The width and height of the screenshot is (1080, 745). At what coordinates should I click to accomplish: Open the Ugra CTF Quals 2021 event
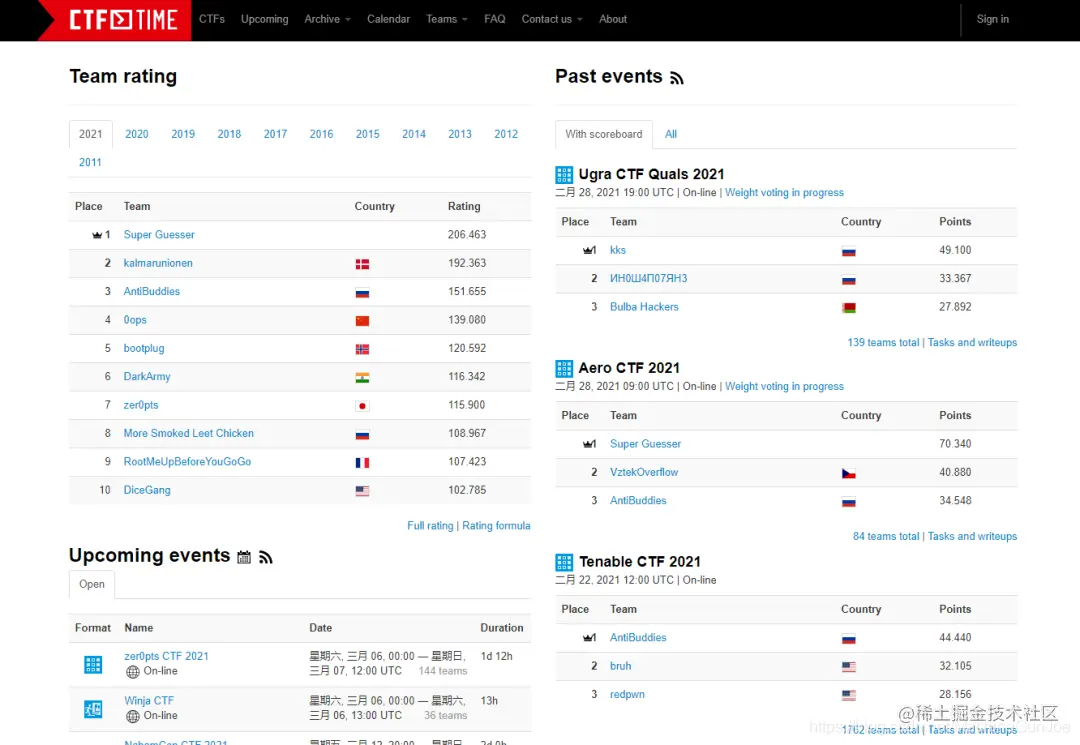pos(652,174)
